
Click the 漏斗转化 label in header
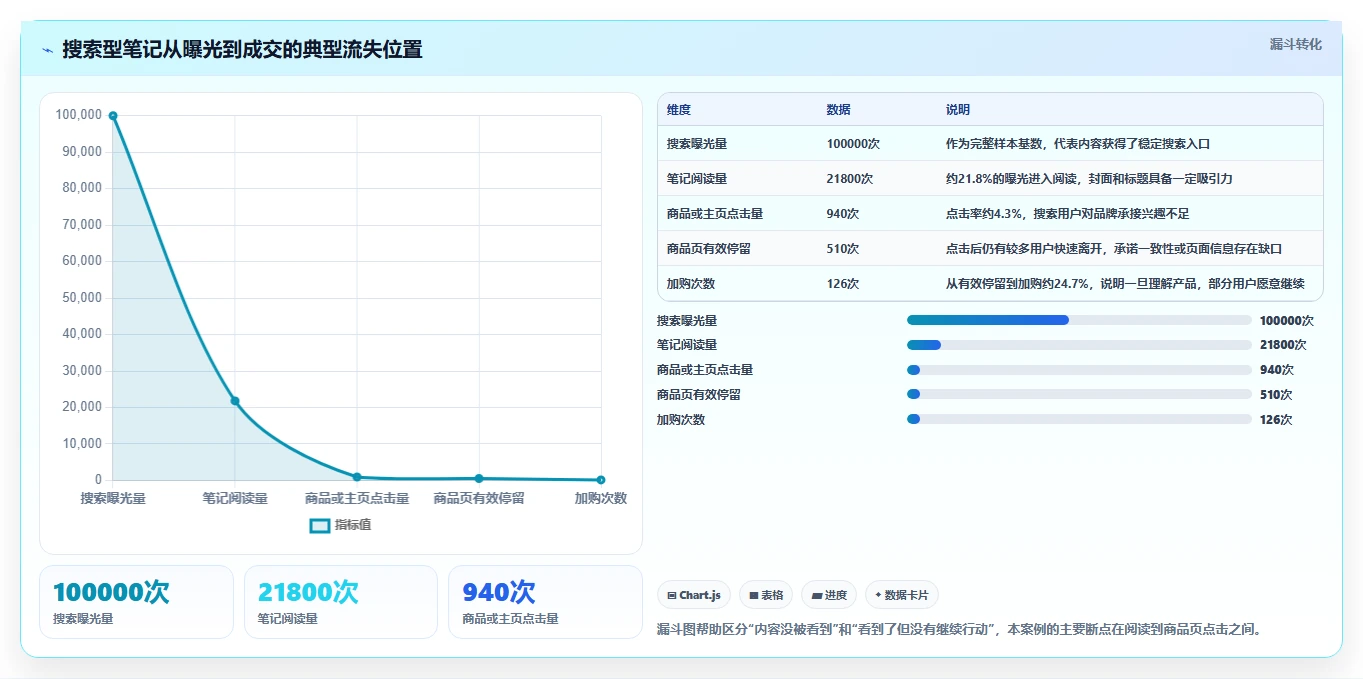pyautogui.click(x=1295, y=45)
